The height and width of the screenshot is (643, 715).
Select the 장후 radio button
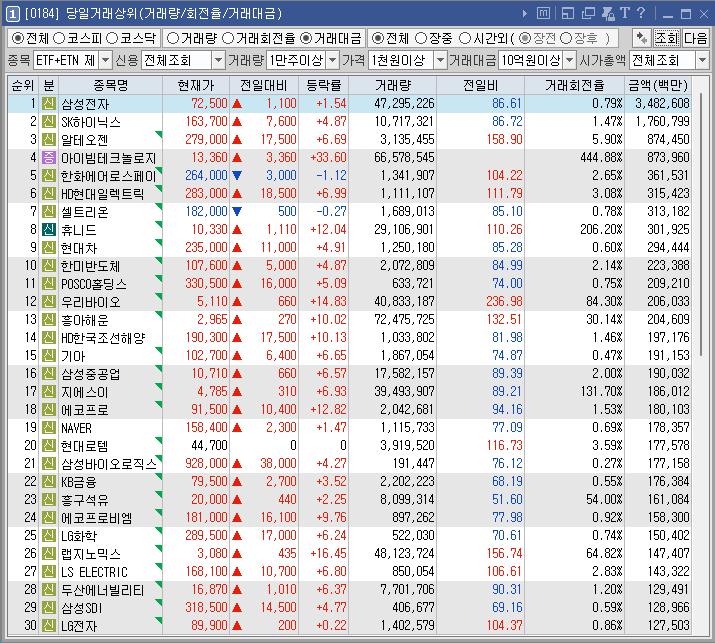[x=566, y=38]
